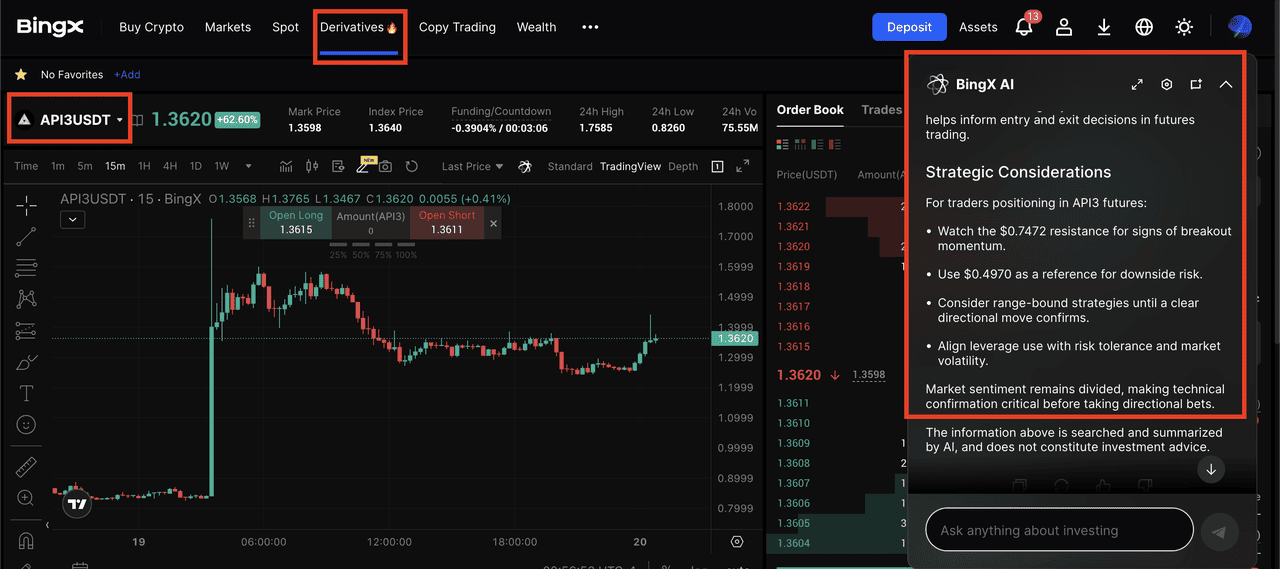Image resolution: width=1280 pixels, height=569 pixels.
Task: Select the trend line drawing tool
Action: [27, 237]
